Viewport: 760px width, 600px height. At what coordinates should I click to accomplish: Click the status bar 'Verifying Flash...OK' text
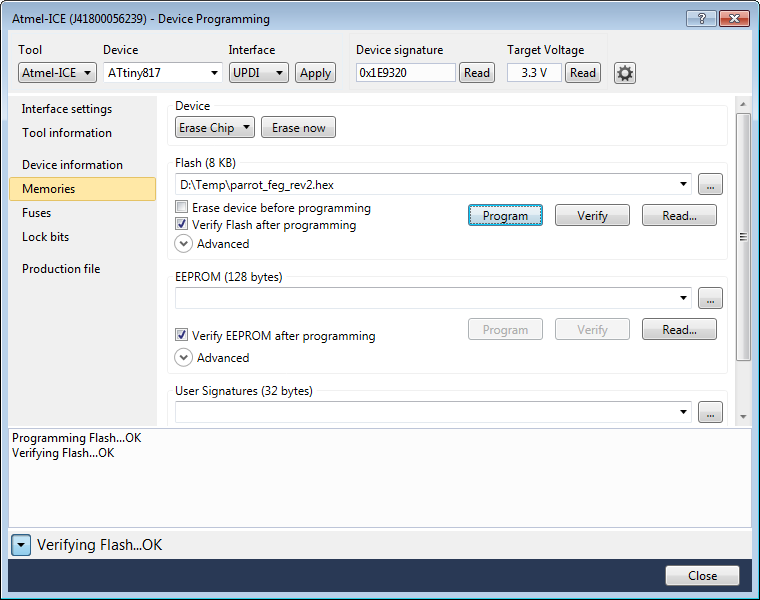click(99, 545)
